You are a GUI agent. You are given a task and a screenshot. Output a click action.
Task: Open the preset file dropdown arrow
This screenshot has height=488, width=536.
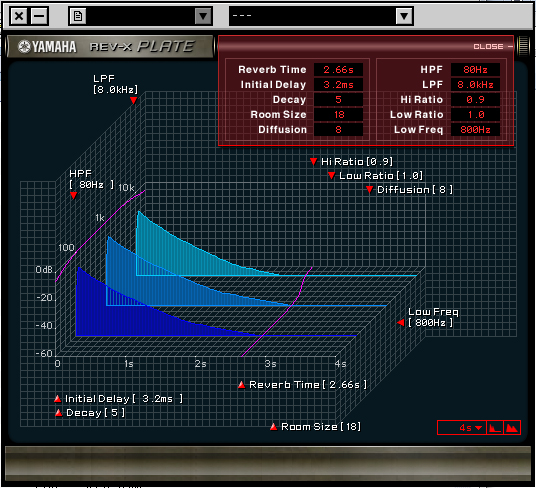tap(203, 16)
